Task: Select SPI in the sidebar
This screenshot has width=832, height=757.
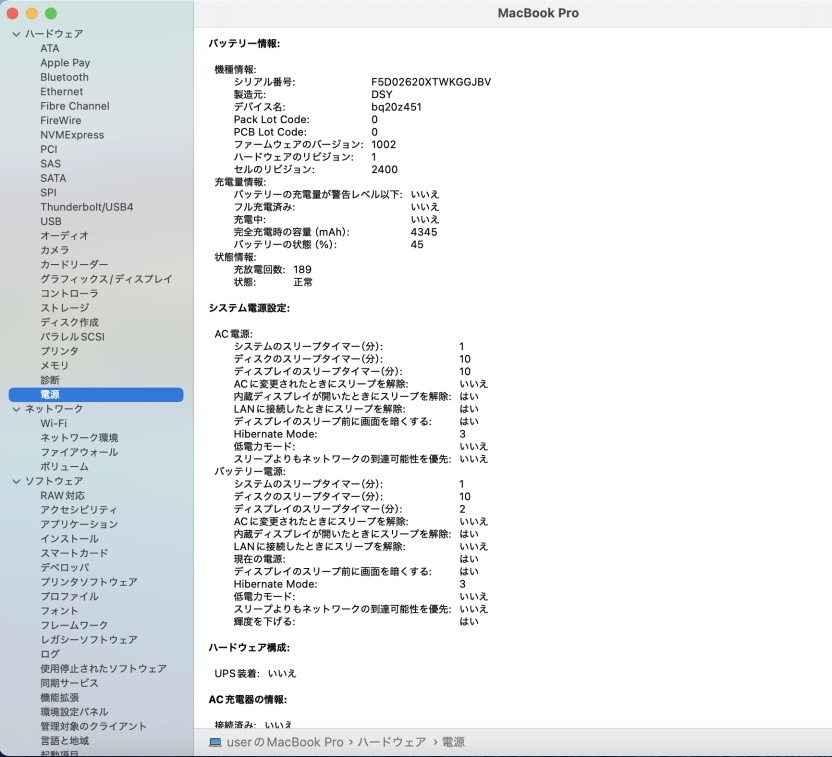Action: (x=48, y=193)
